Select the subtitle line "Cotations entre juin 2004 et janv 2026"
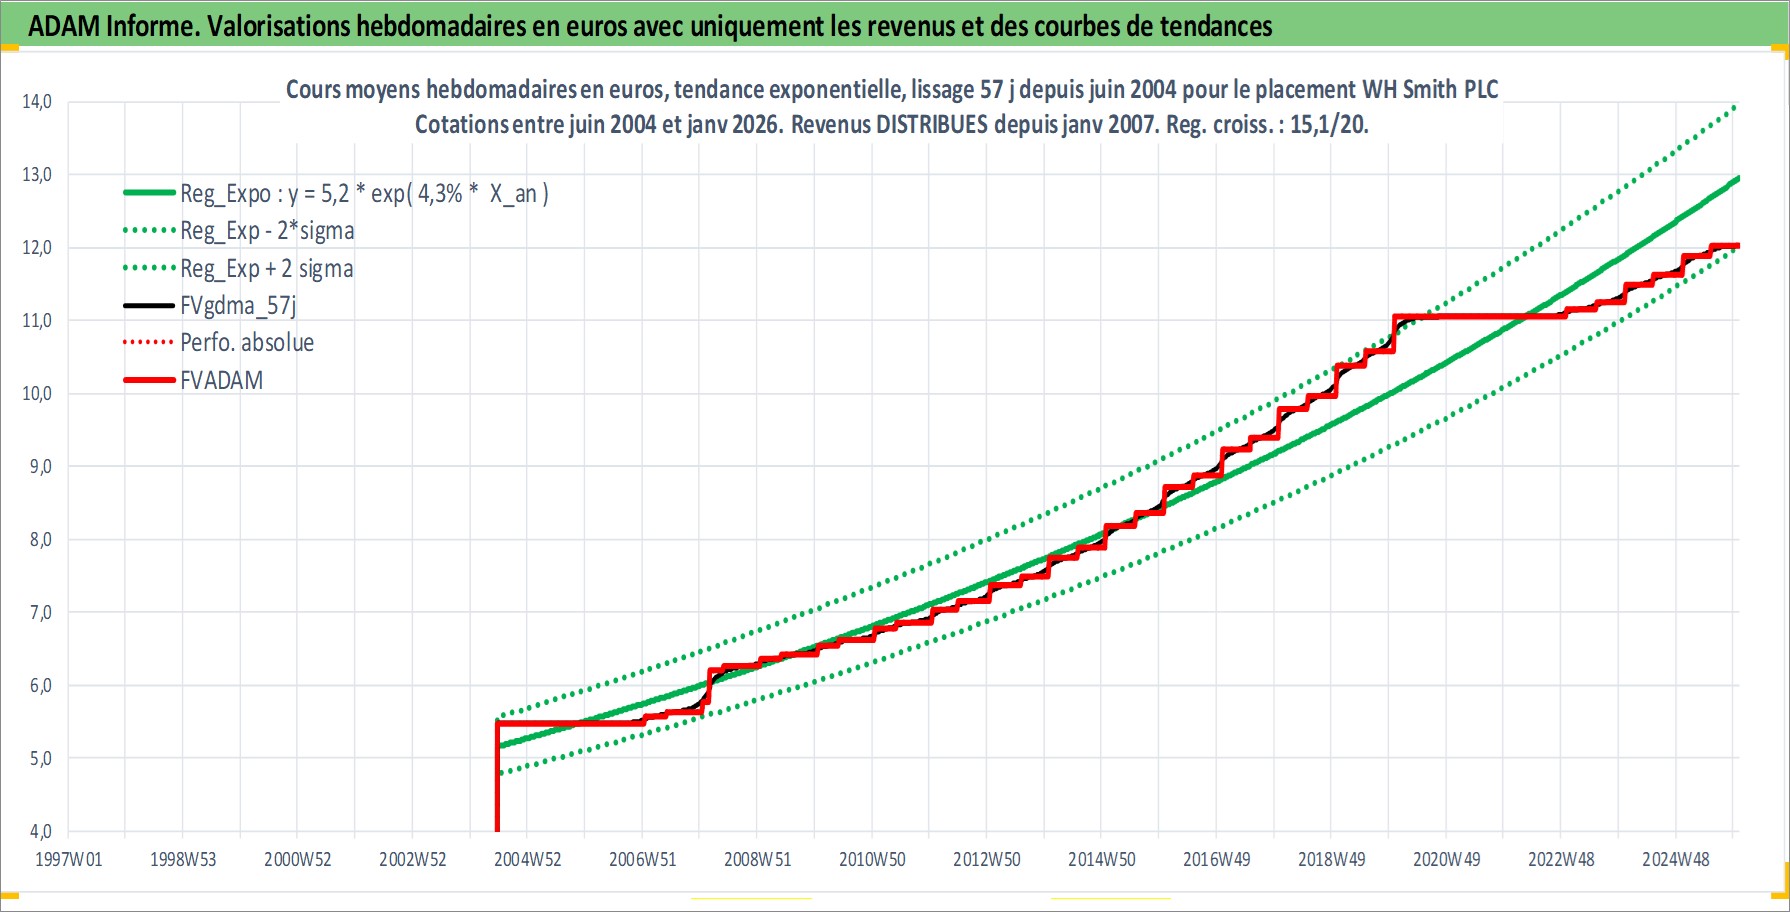1790x912 pixels. click(x=892, y=125)
